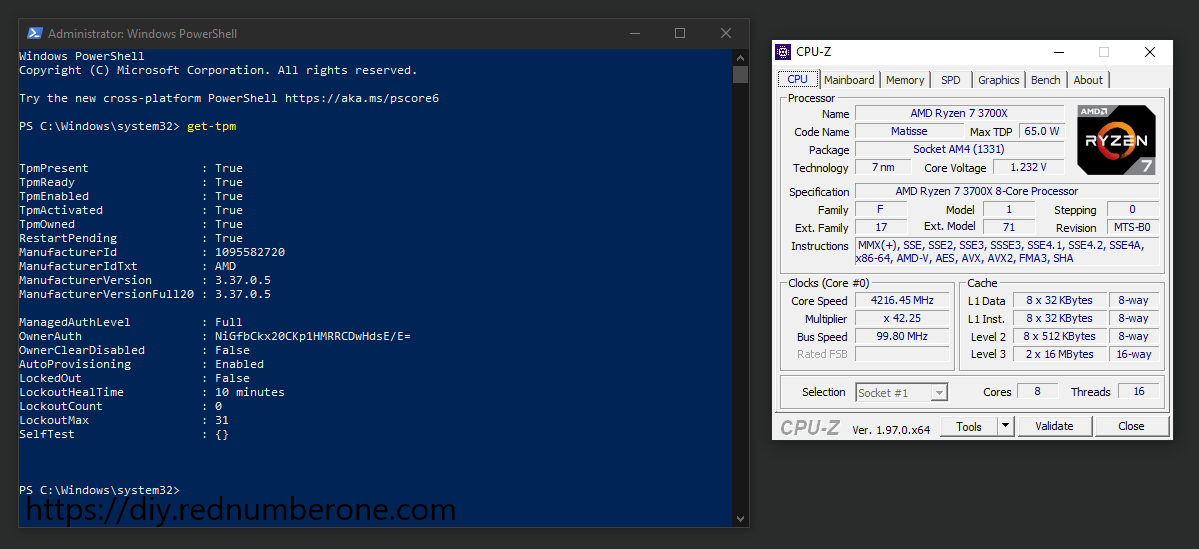This screenshot has width=1199, height=549.
Task: Click the get-tpm command text
Action: [212, 126]
